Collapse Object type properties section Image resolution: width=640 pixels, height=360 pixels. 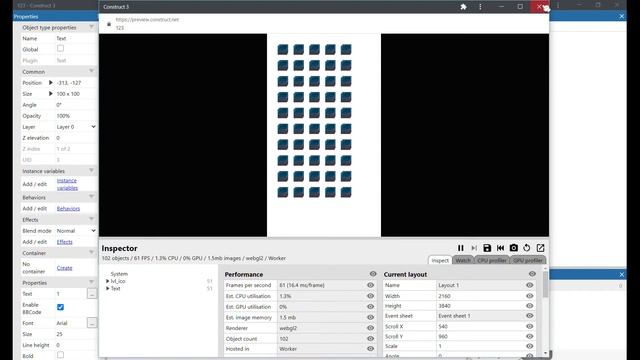pos(91,27)
